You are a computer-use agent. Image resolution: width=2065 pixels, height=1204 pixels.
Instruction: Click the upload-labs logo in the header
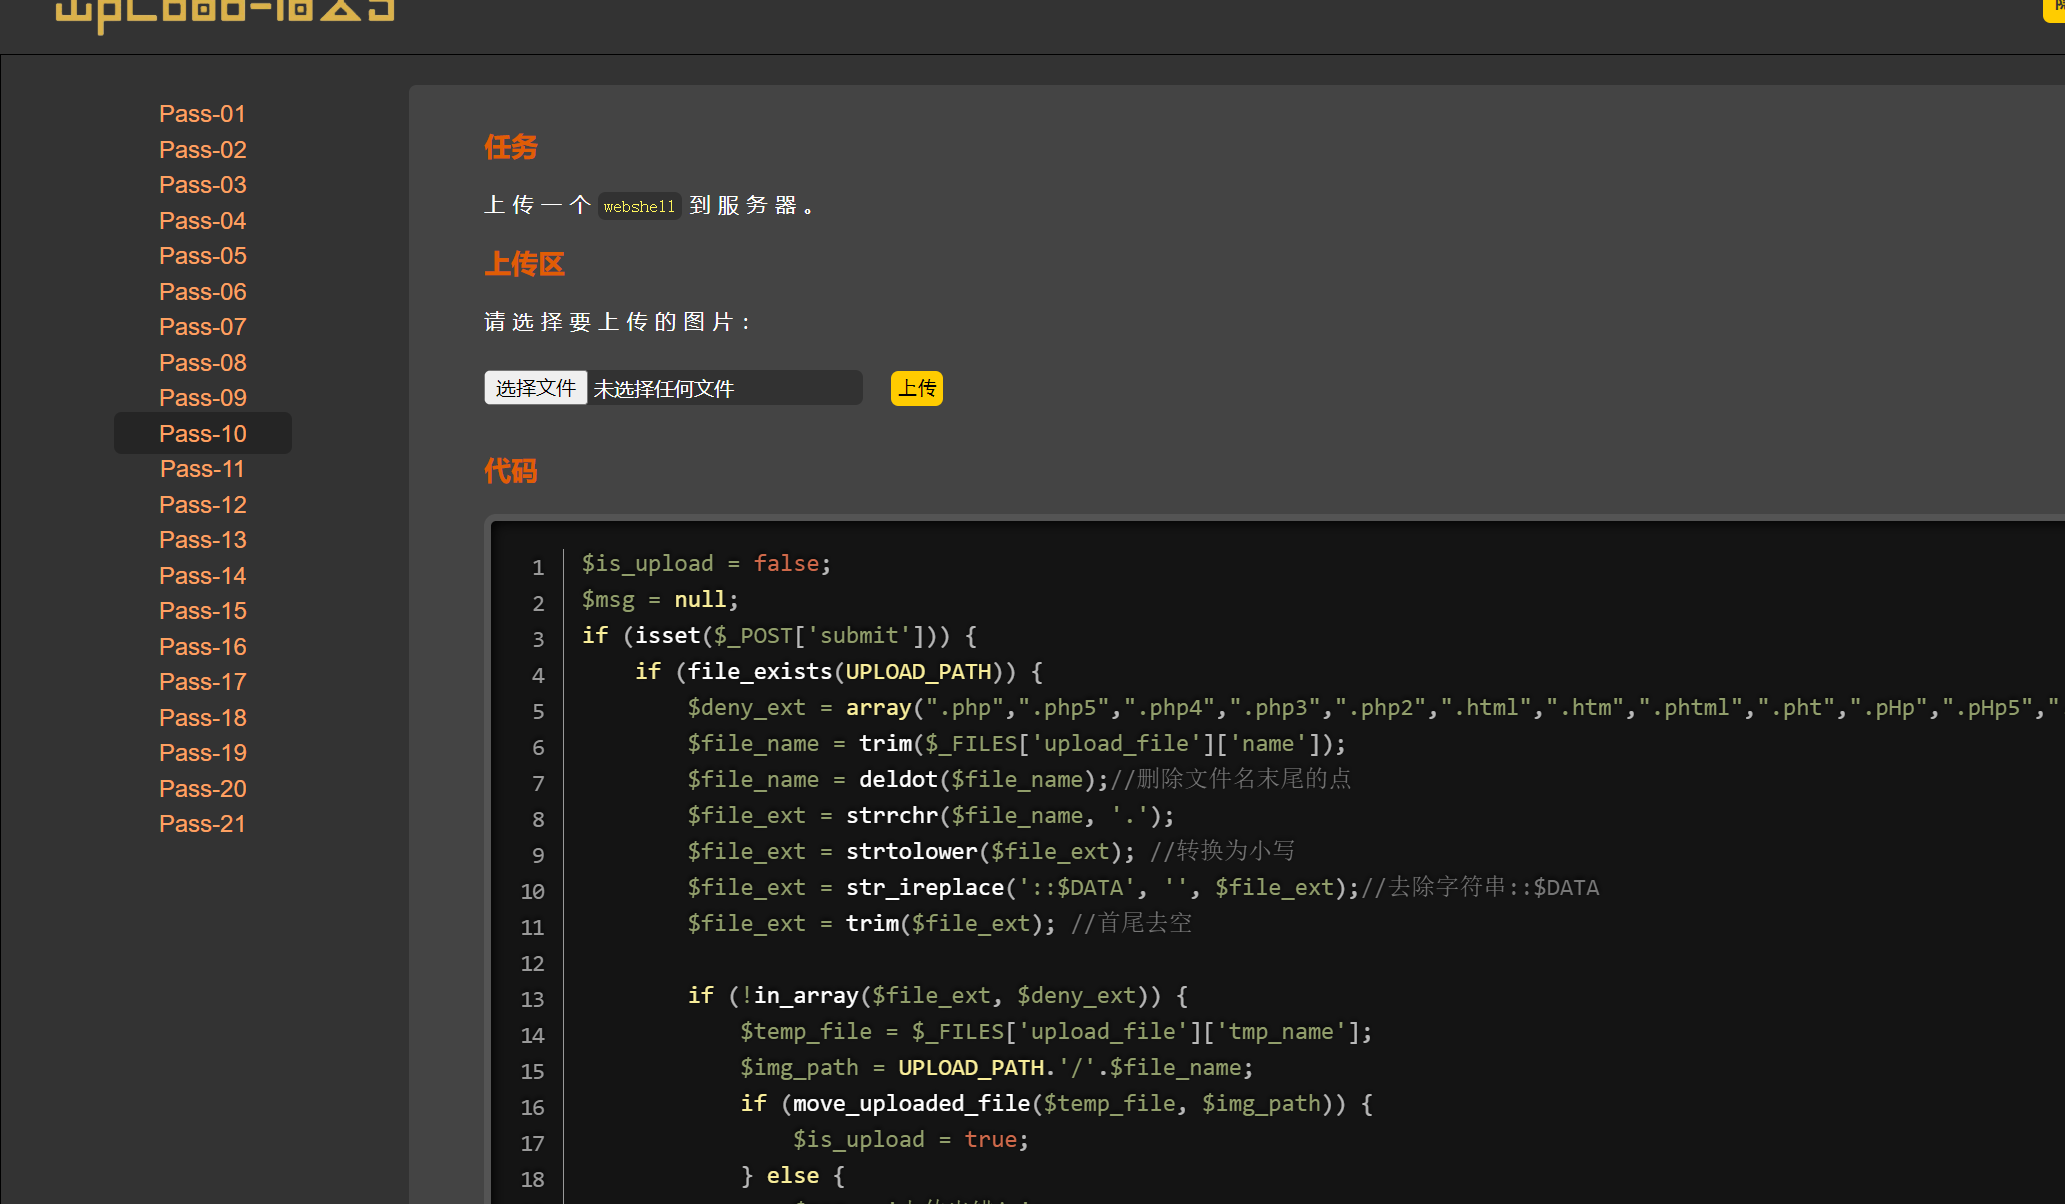[225, 14]
